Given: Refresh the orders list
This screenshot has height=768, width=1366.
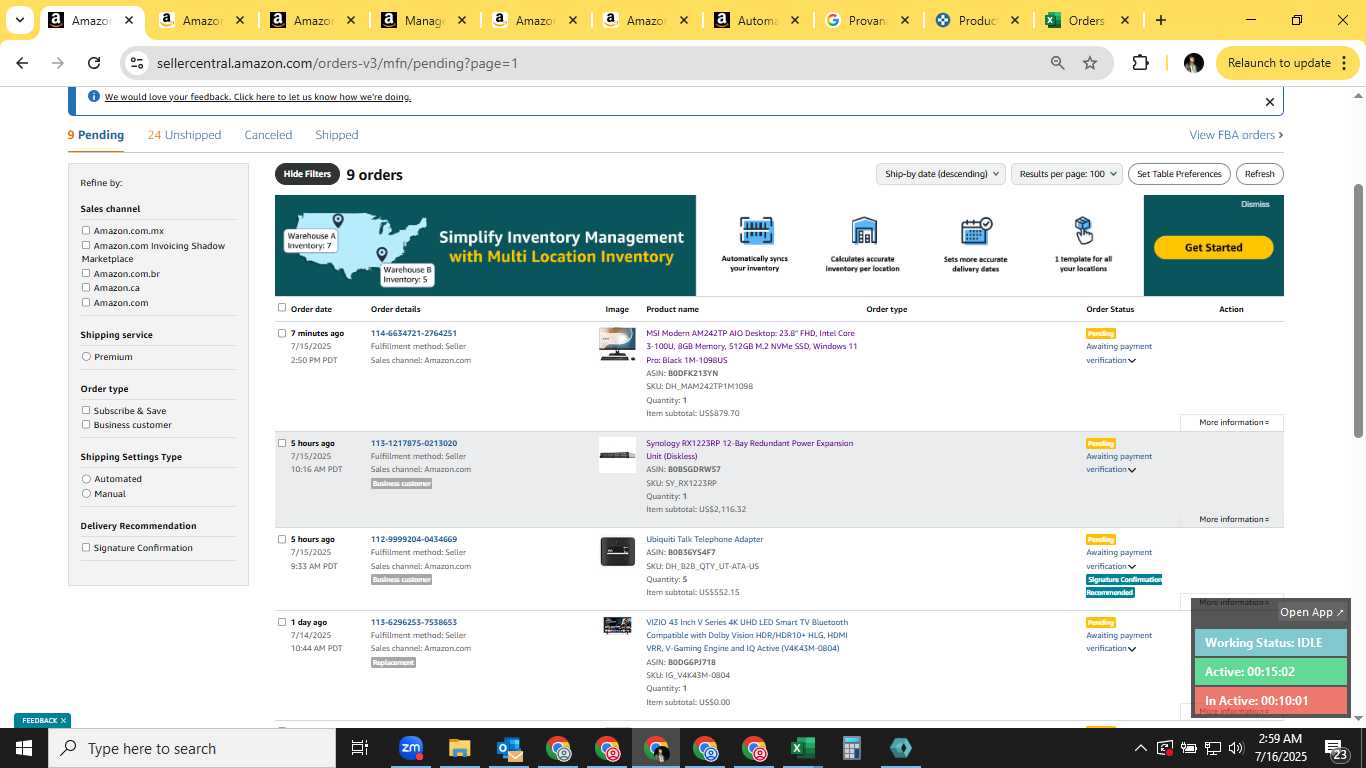Looking at the screenshot, I should [1259, 174].
